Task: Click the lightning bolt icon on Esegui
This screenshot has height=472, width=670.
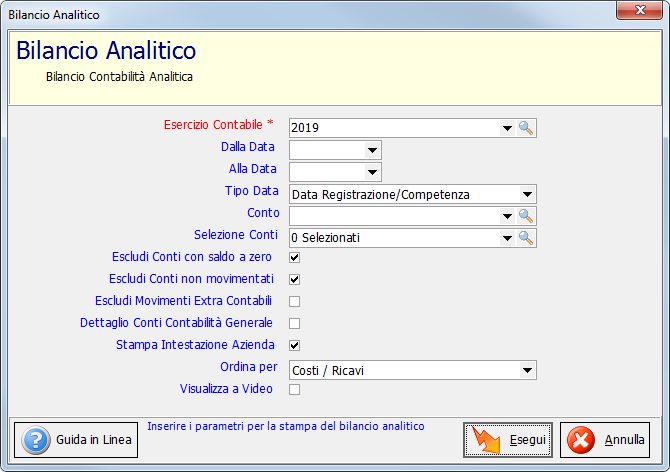Action: (x=485, y=440)
